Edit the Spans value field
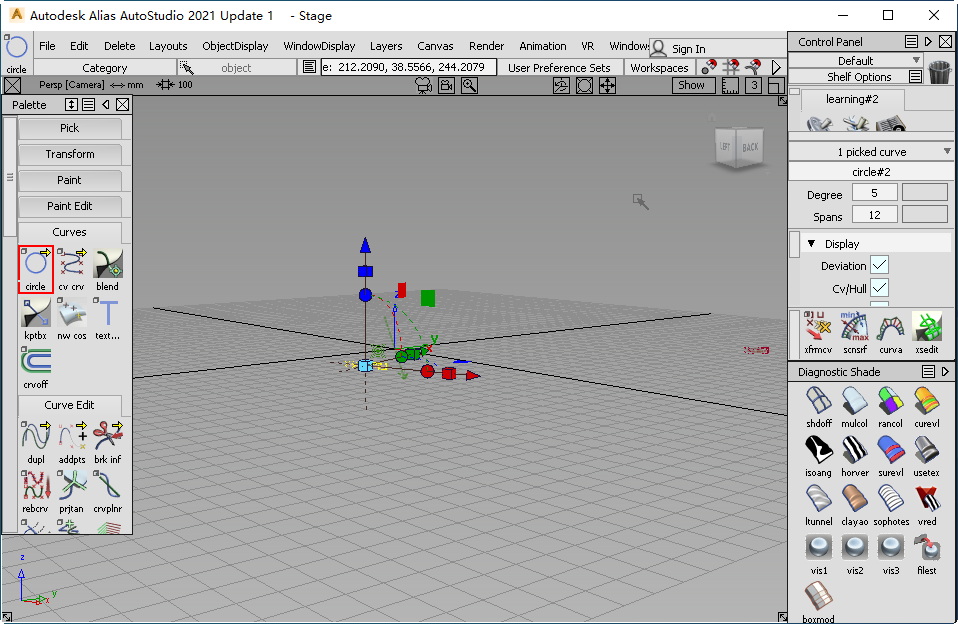Viewport: 958px width, 624px height. click(874, 215)
